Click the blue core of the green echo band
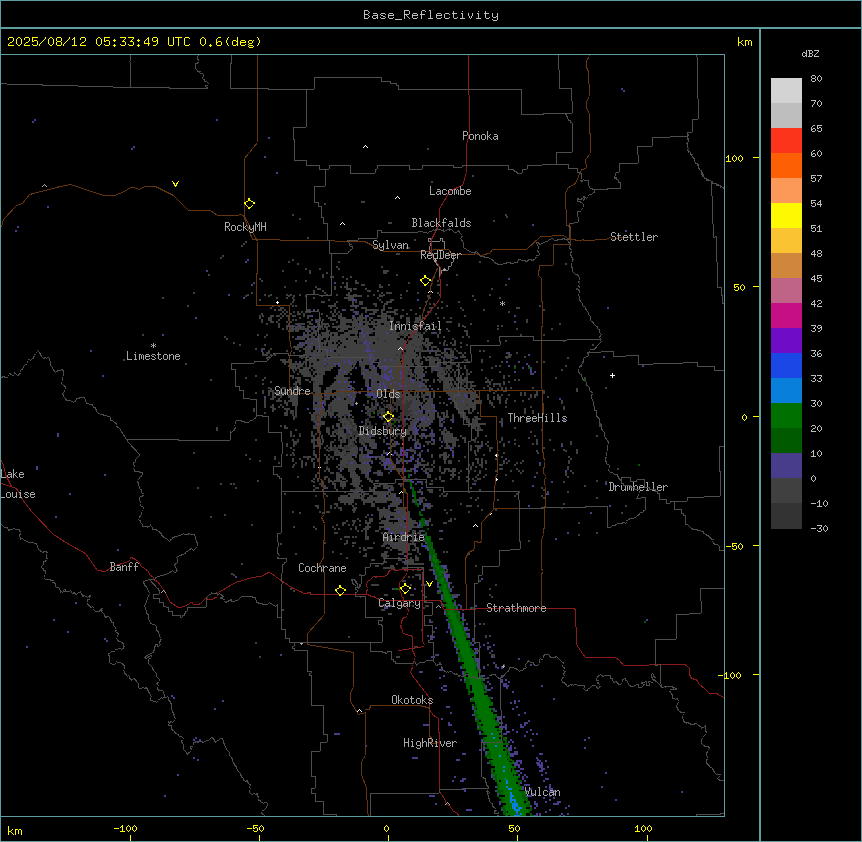The image size is (862, 842). tap(513, 801)
